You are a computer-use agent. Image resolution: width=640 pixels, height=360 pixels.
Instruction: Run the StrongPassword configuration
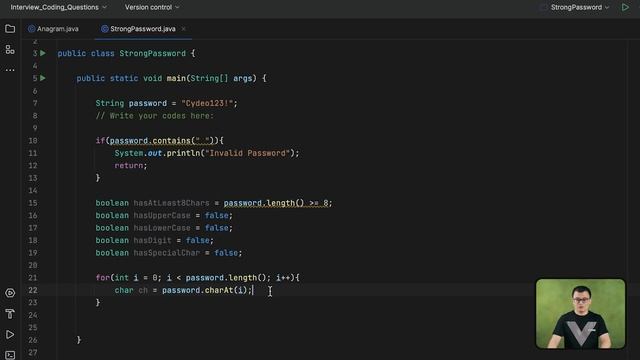click(625, 7)
